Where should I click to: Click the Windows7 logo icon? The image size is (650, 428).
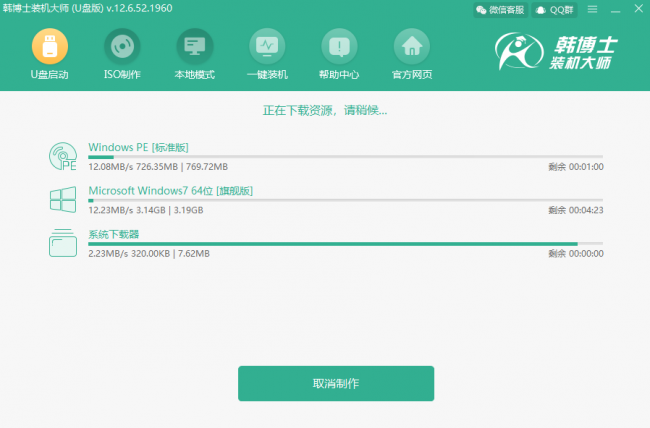[63, 199]
